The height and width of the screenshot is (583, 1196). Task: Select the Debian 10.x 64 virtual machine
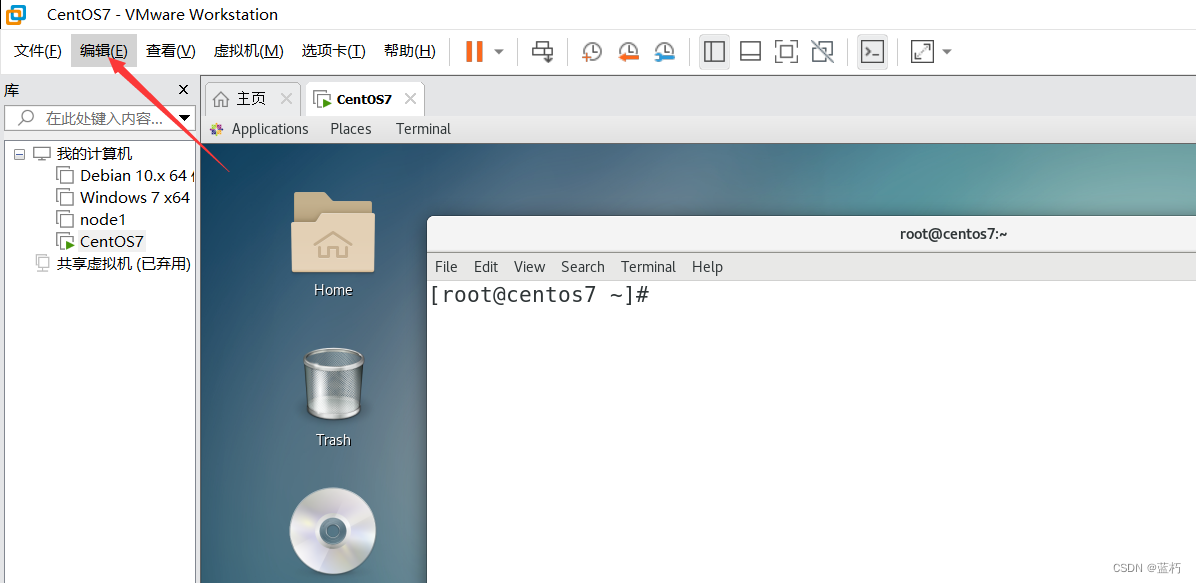pyautogui.click(x=137, y=176)
